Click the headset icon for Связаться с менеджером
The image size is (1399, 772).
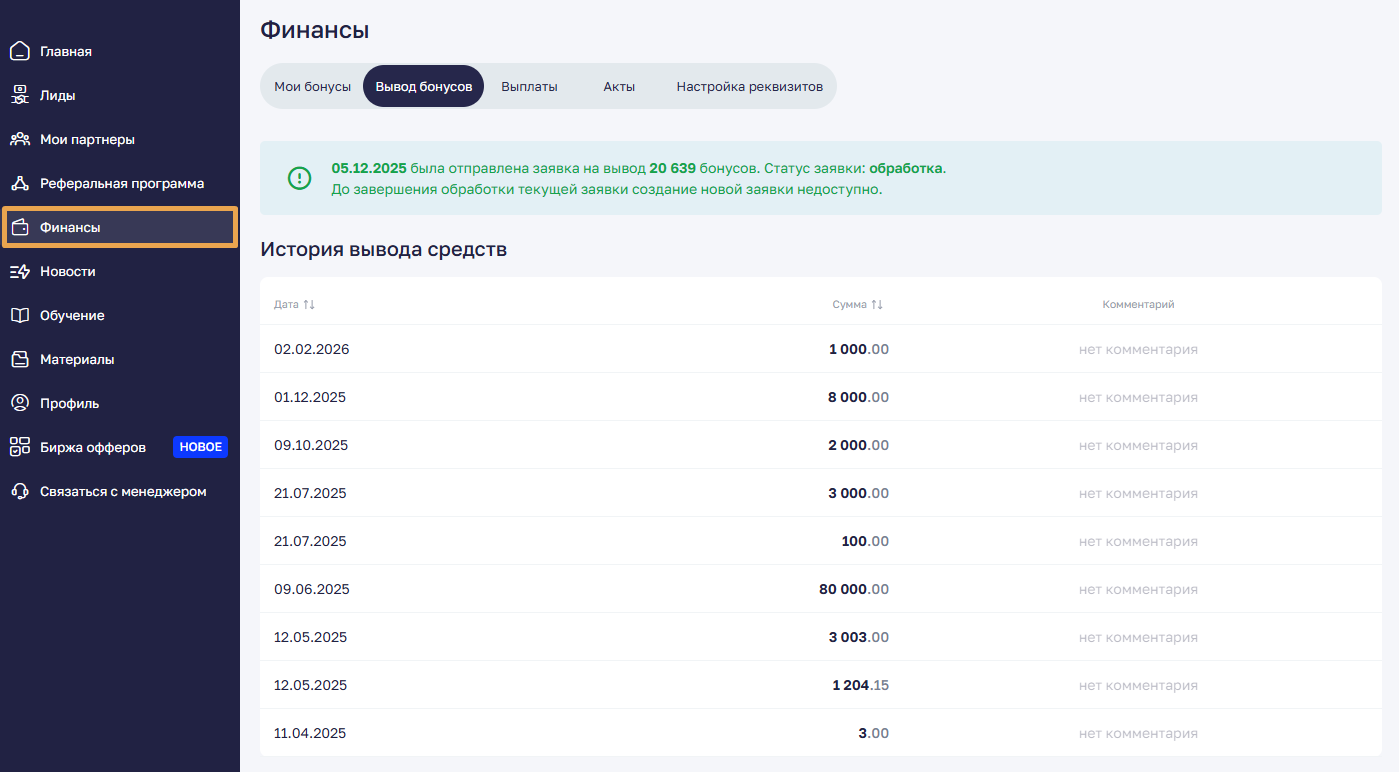19,491
